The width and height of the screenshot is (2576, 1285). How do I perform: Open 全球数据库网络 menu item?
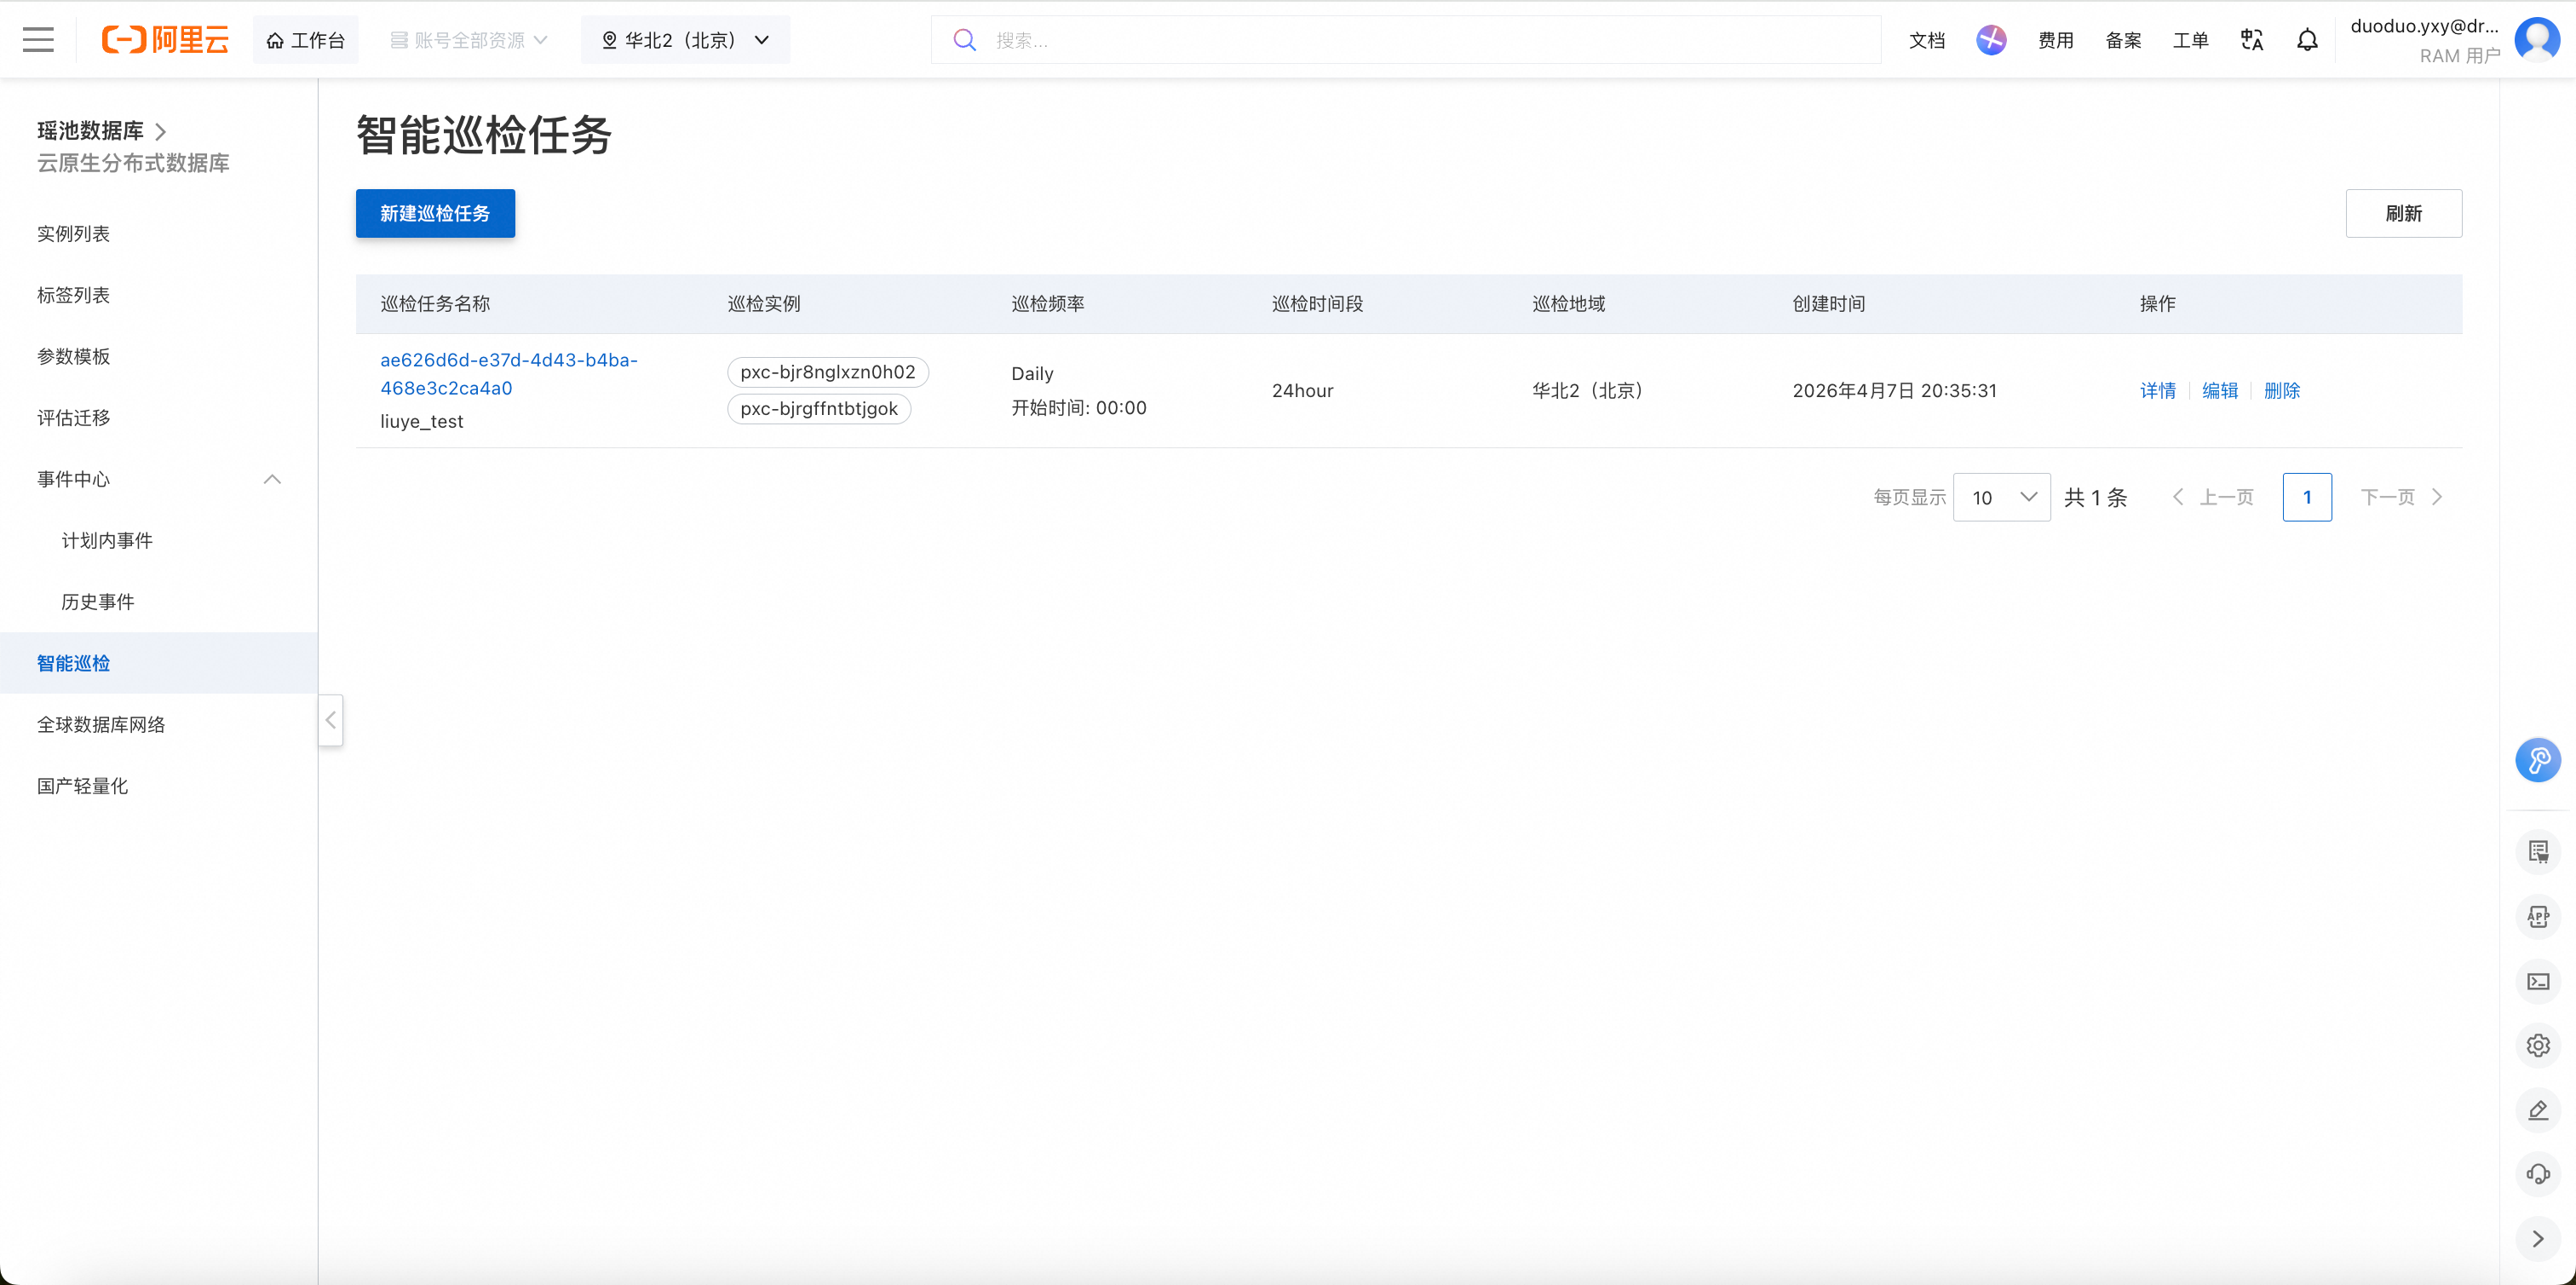coord(101,725)
